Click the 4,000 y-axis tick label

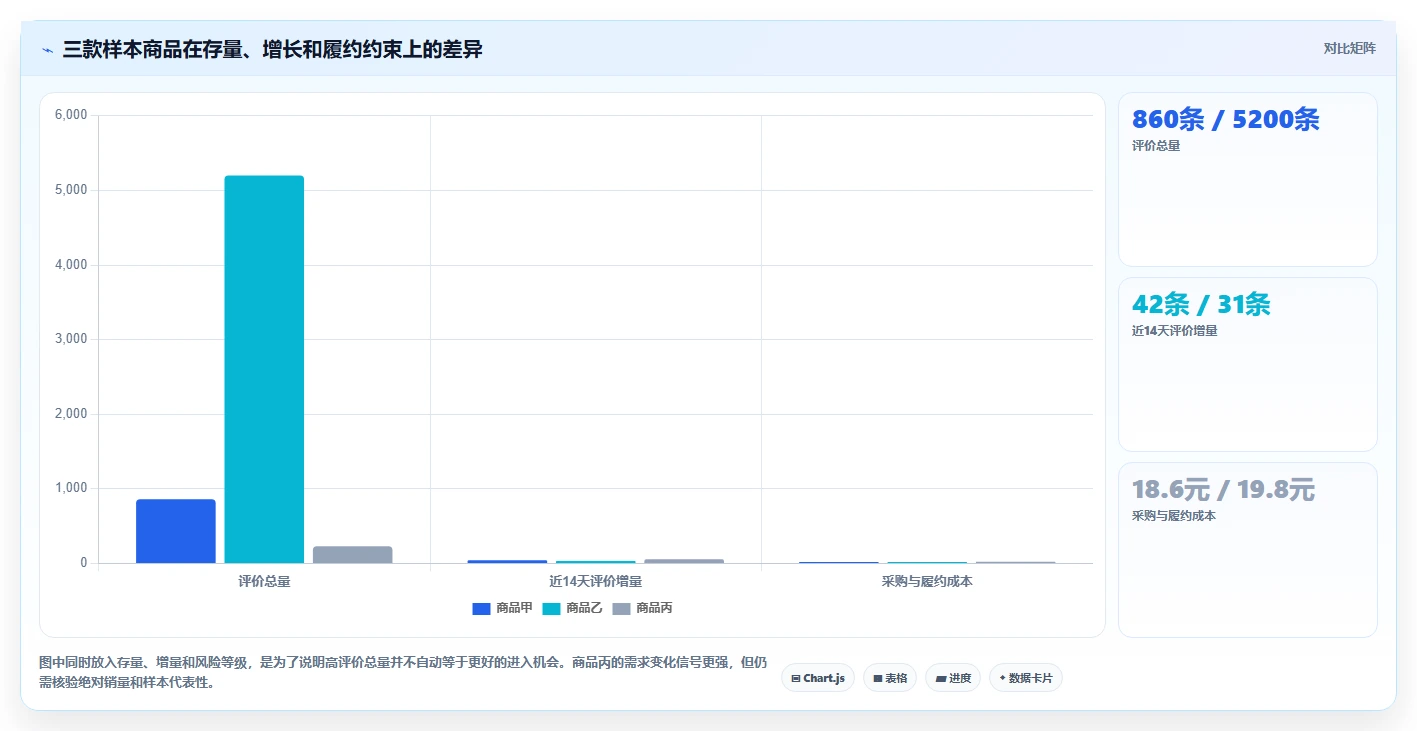click(x=71, y=265)
